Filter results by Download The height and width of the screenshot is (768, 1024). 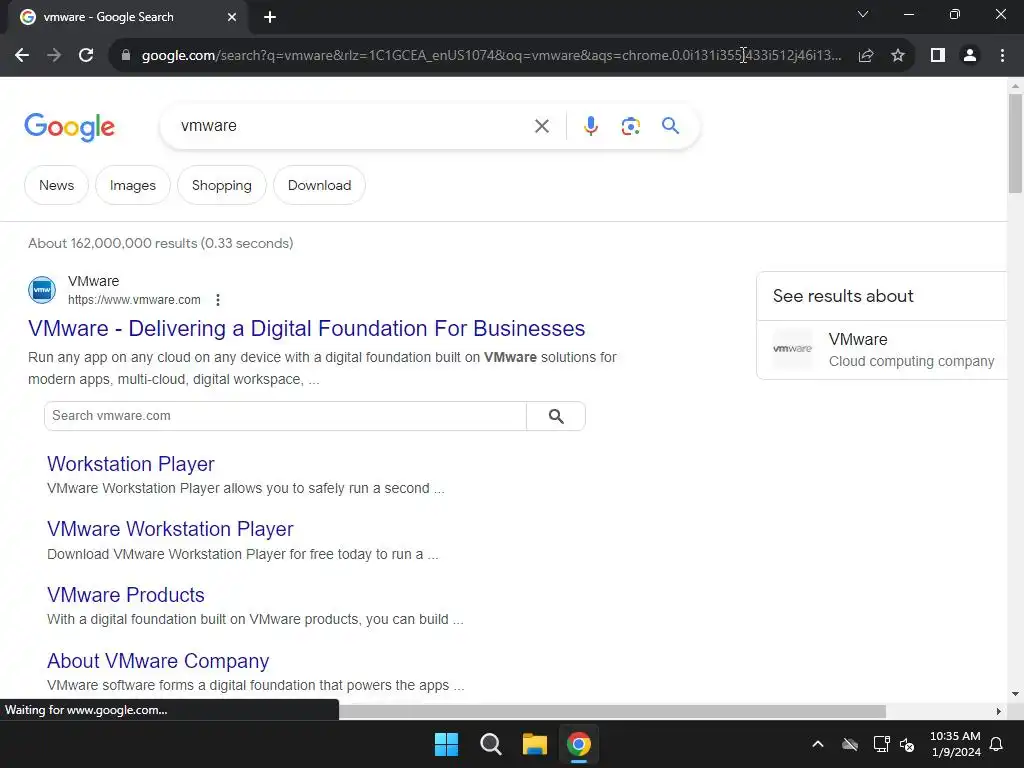[319, 185]
